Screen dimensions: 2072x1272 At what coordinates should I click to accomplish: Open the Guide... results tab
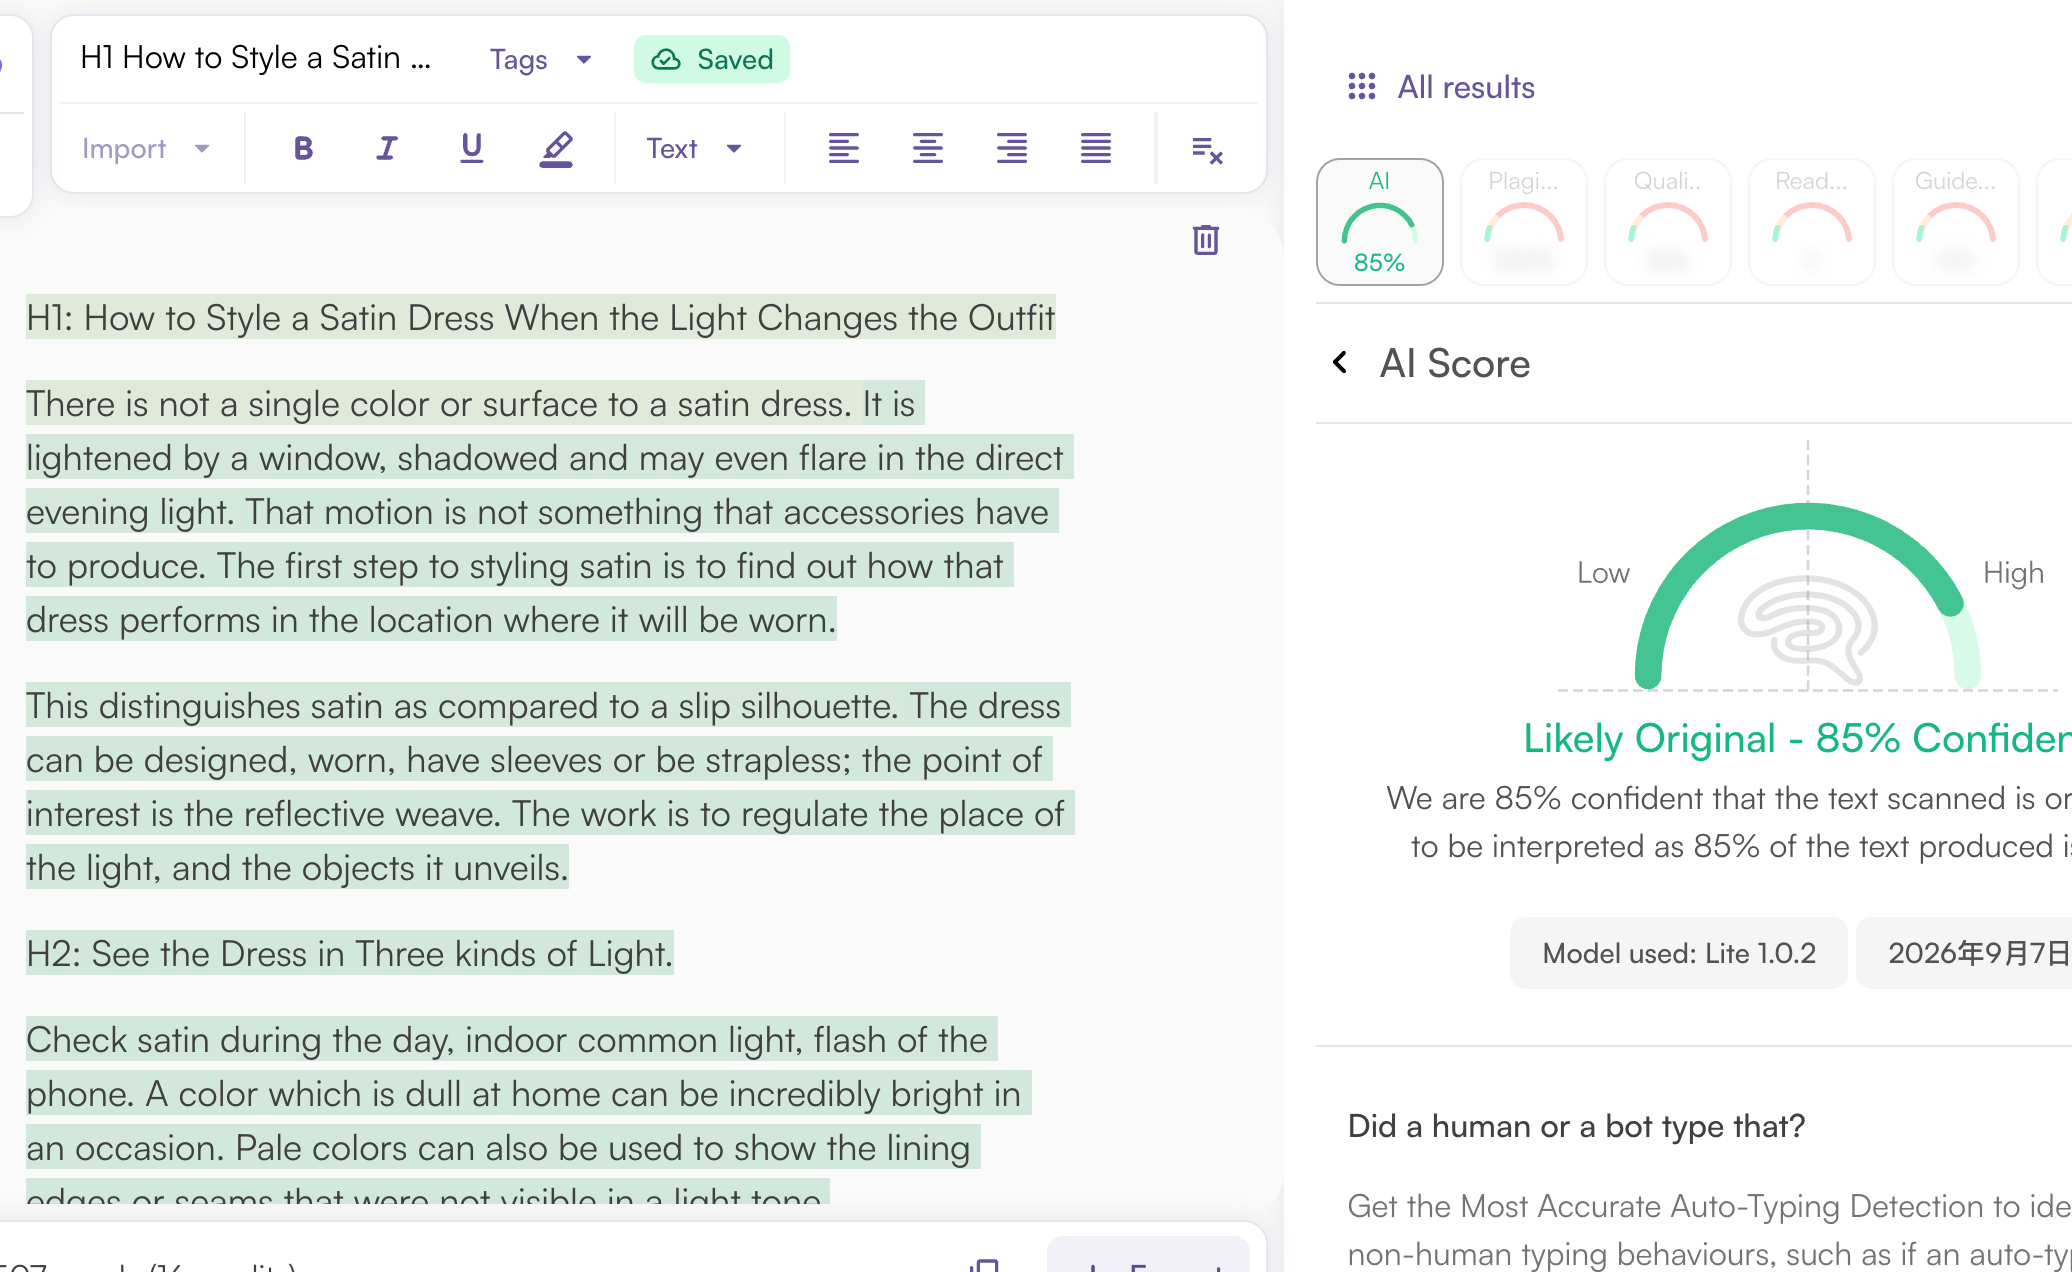(1955, 222)
